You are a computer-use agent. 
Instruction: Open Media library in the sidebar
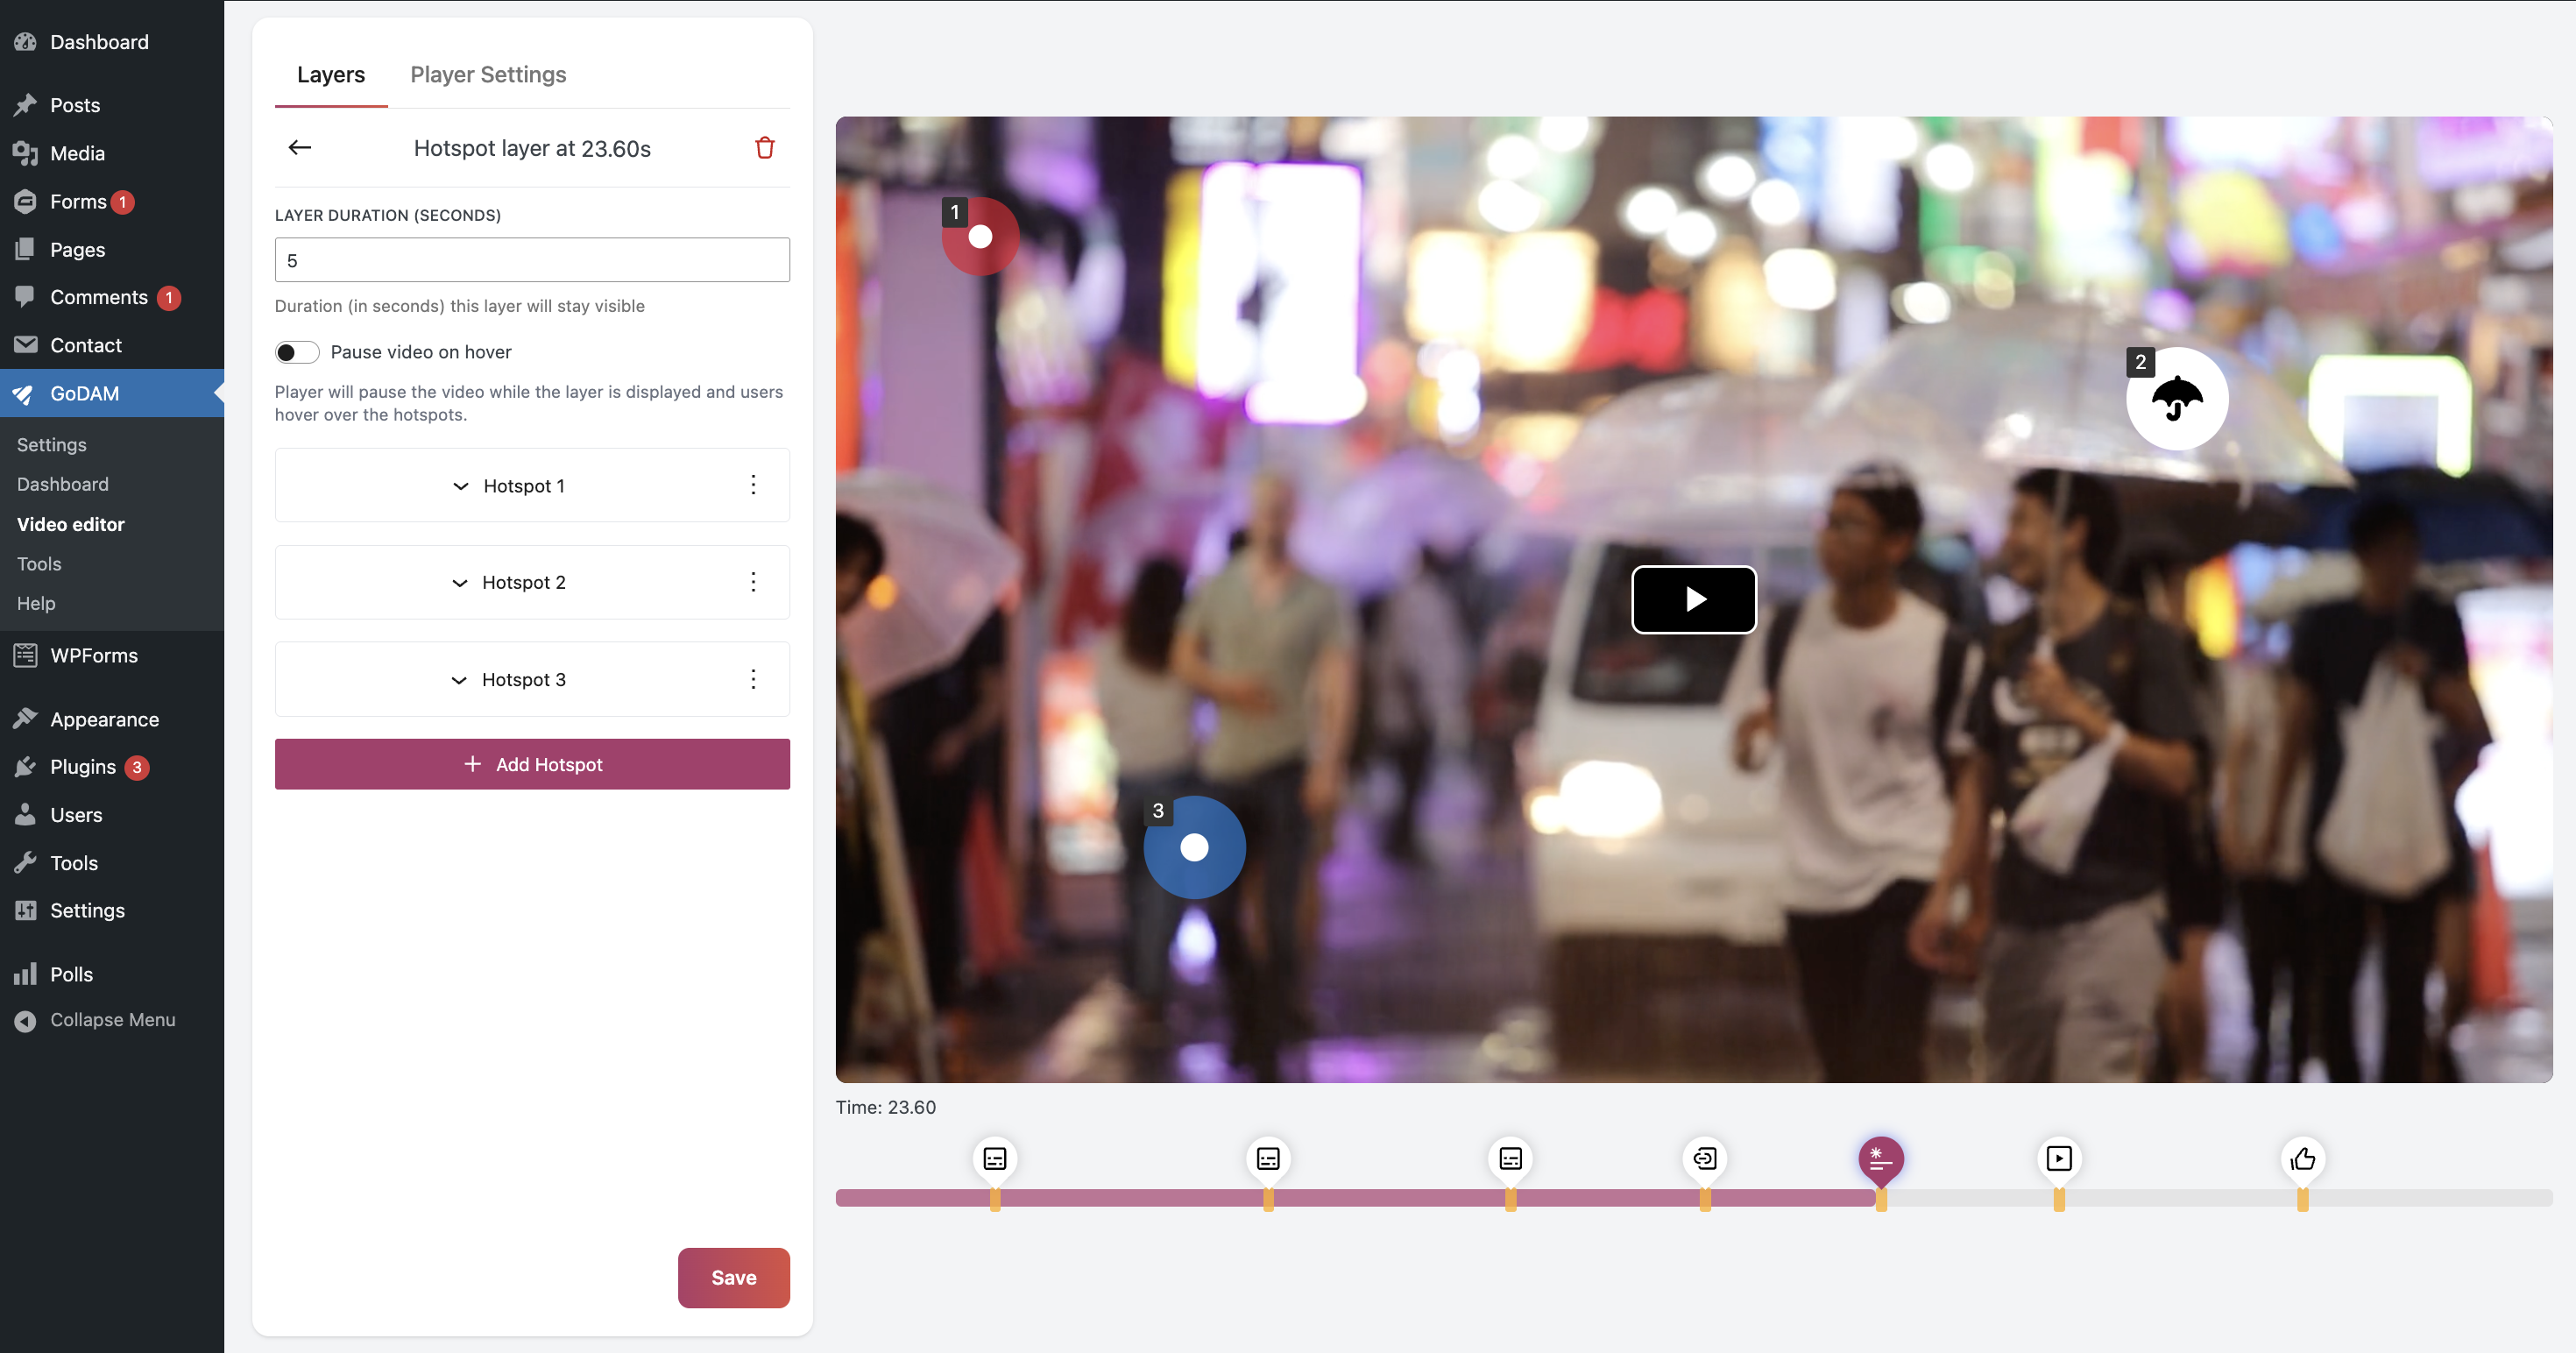point(112,153)
